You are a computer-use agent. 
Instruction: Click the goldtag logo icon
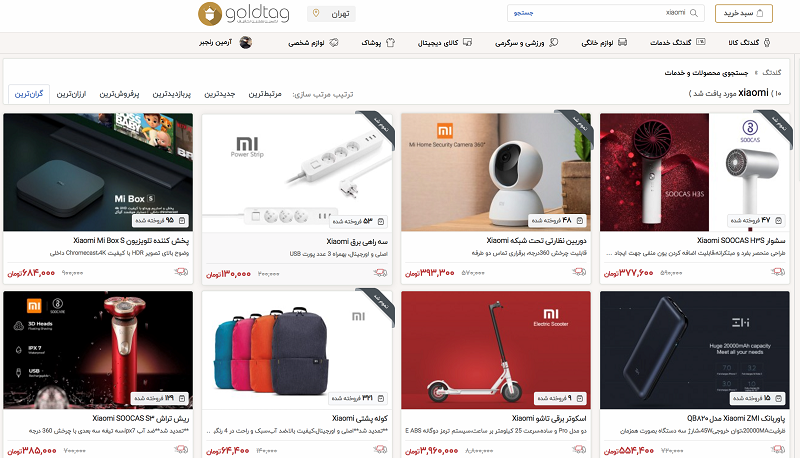pyautogui.click(x=210, y=14)
